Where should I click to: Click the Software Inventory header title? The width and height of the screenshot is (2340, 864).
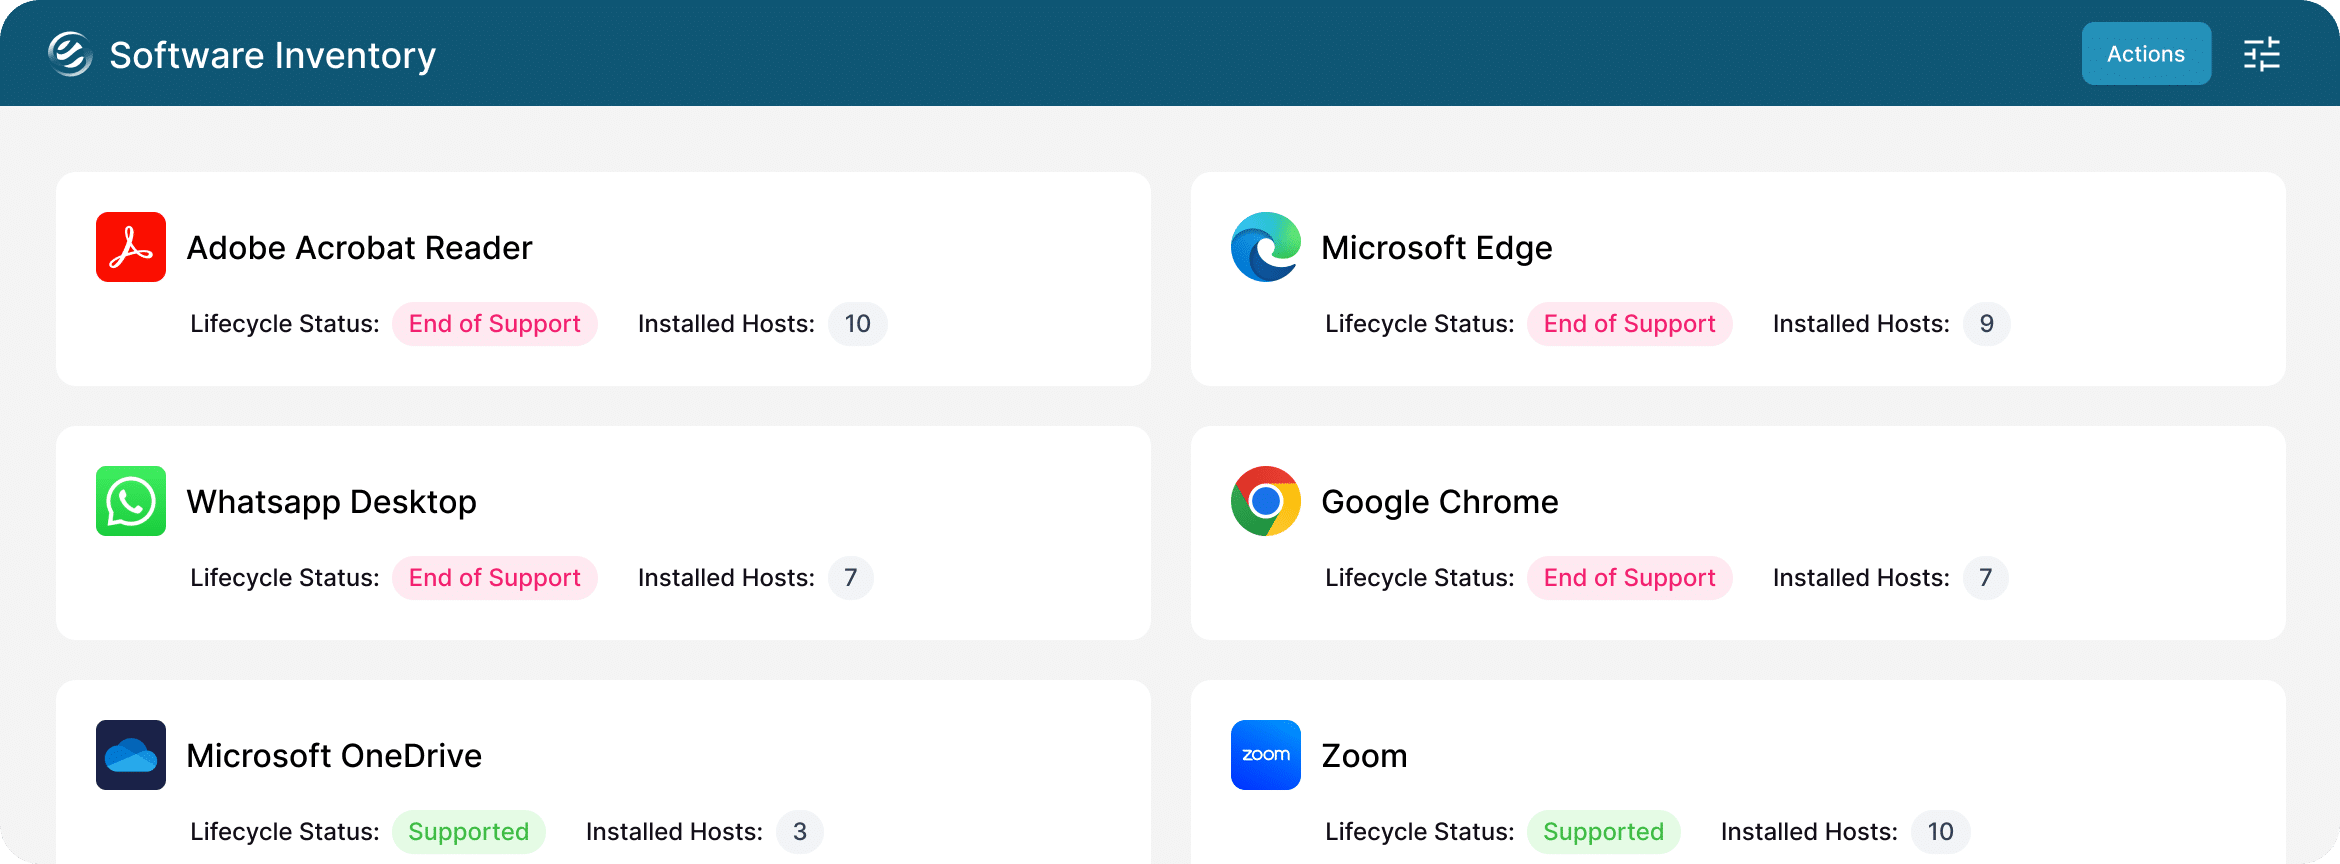[272, 55]
